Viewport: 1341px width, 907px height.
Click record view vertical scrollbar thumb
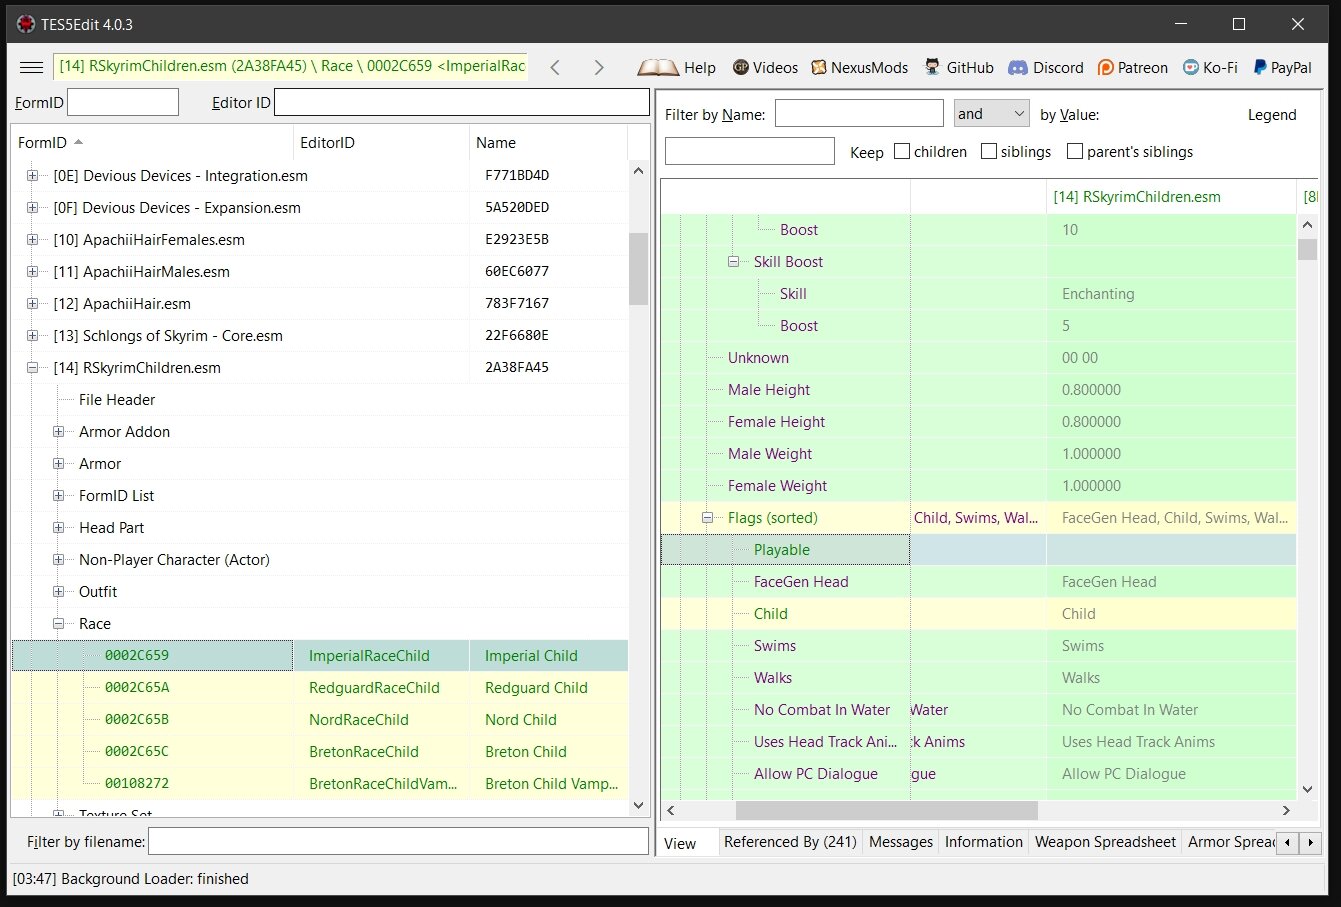click(1307, 249)
